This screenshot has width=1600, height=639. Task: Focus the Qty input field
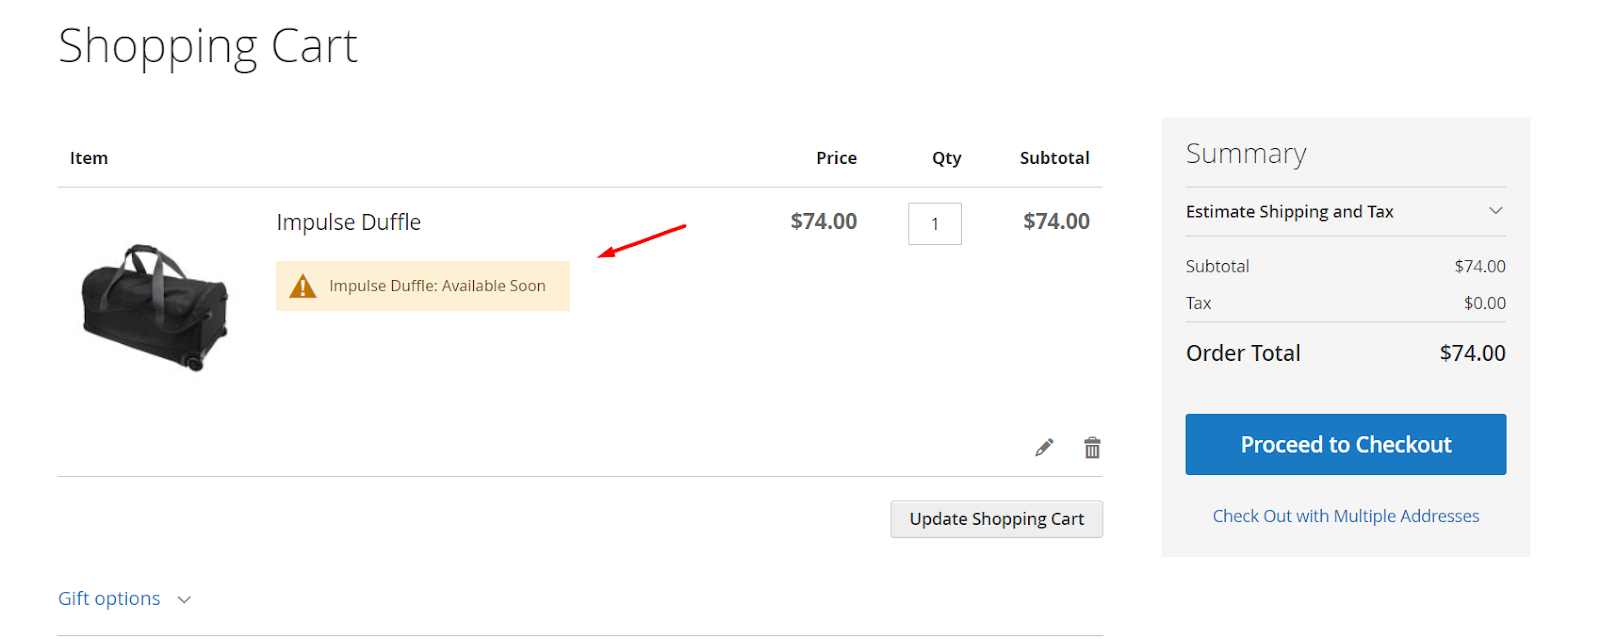[934, 224]
